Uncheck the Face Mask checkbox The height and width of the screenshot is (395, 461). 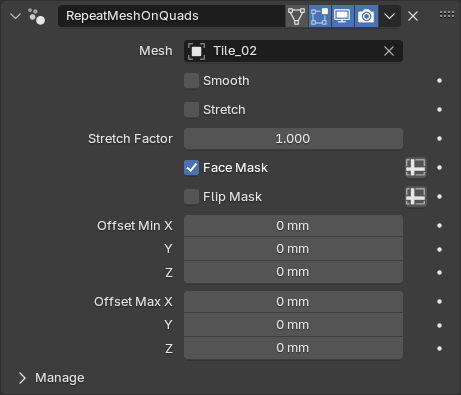(191, 168)
